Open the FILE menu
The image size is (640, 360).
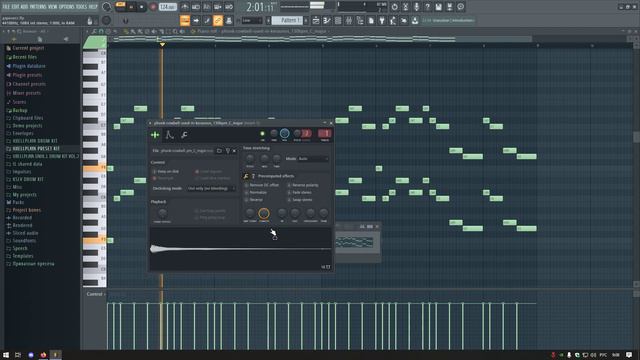(6, 7)
